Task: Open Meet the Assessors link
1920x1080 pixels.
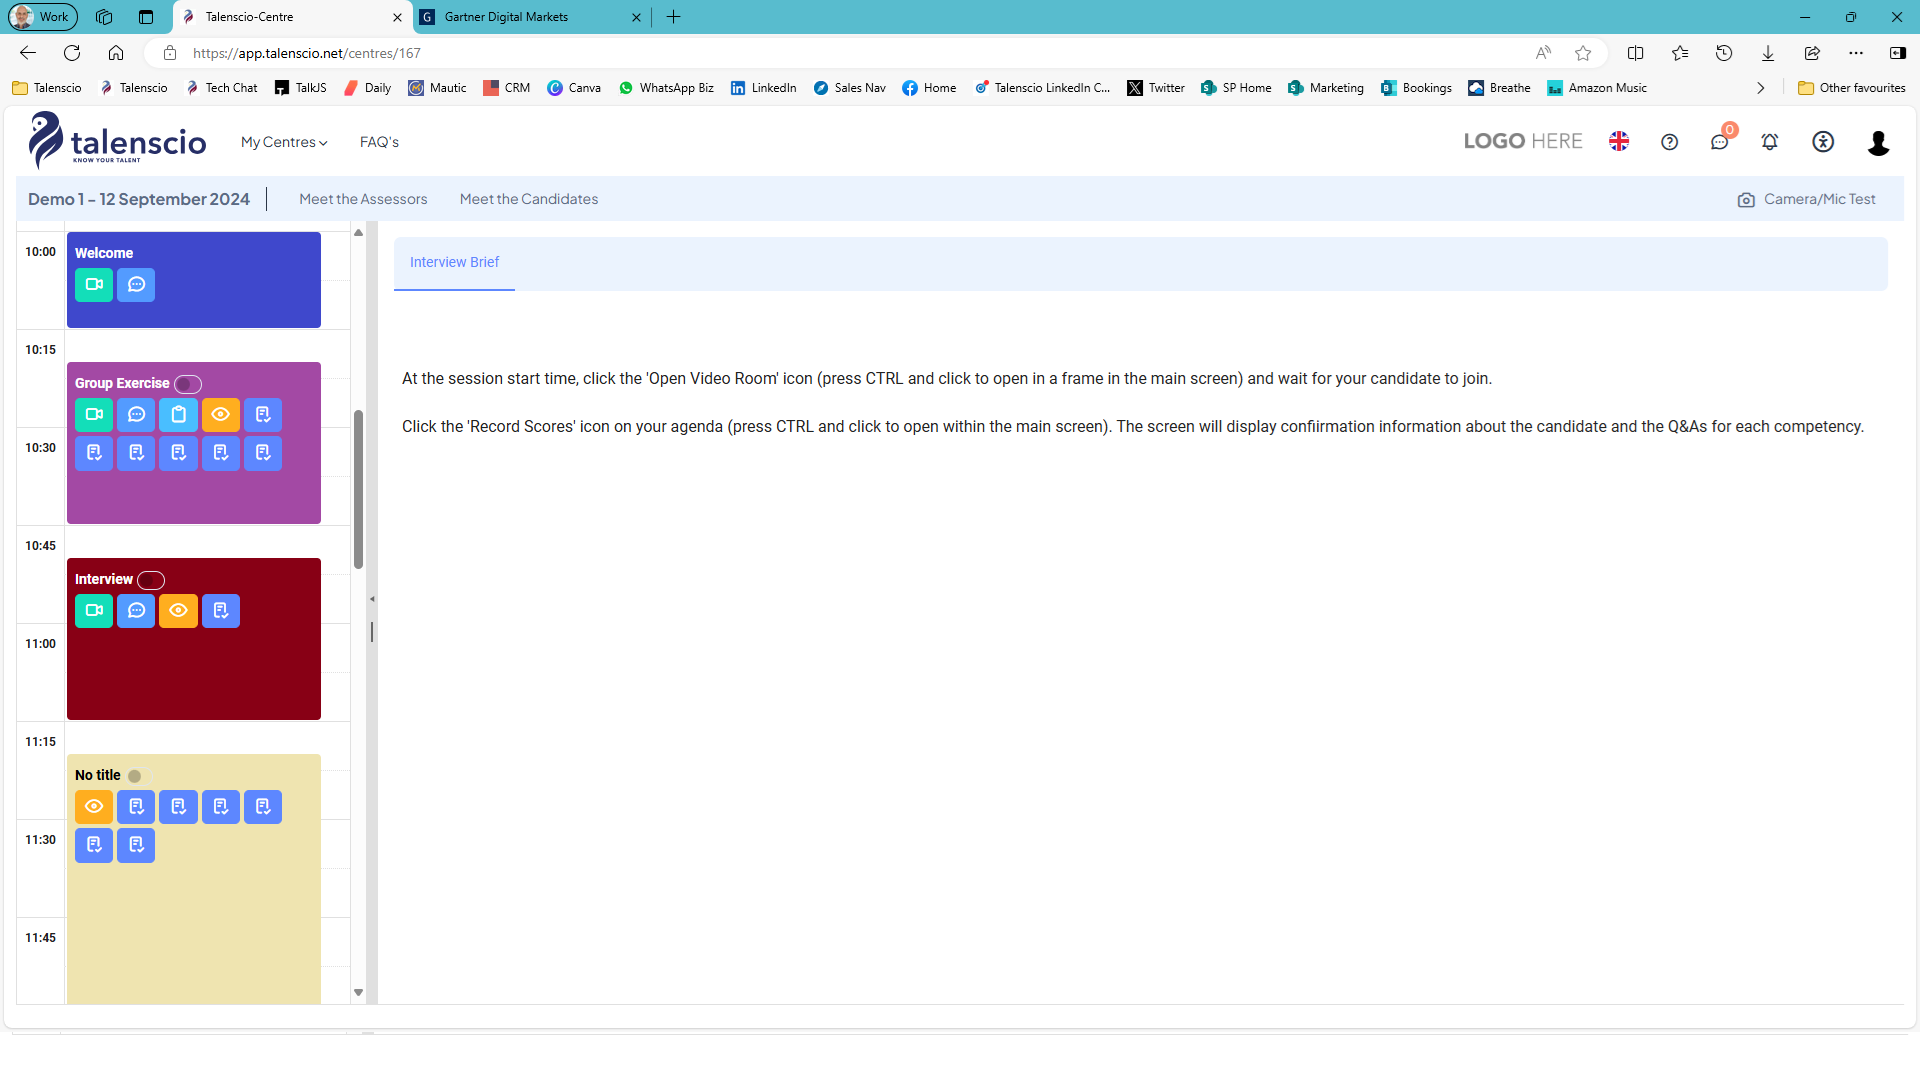Action: pos(363,199)
